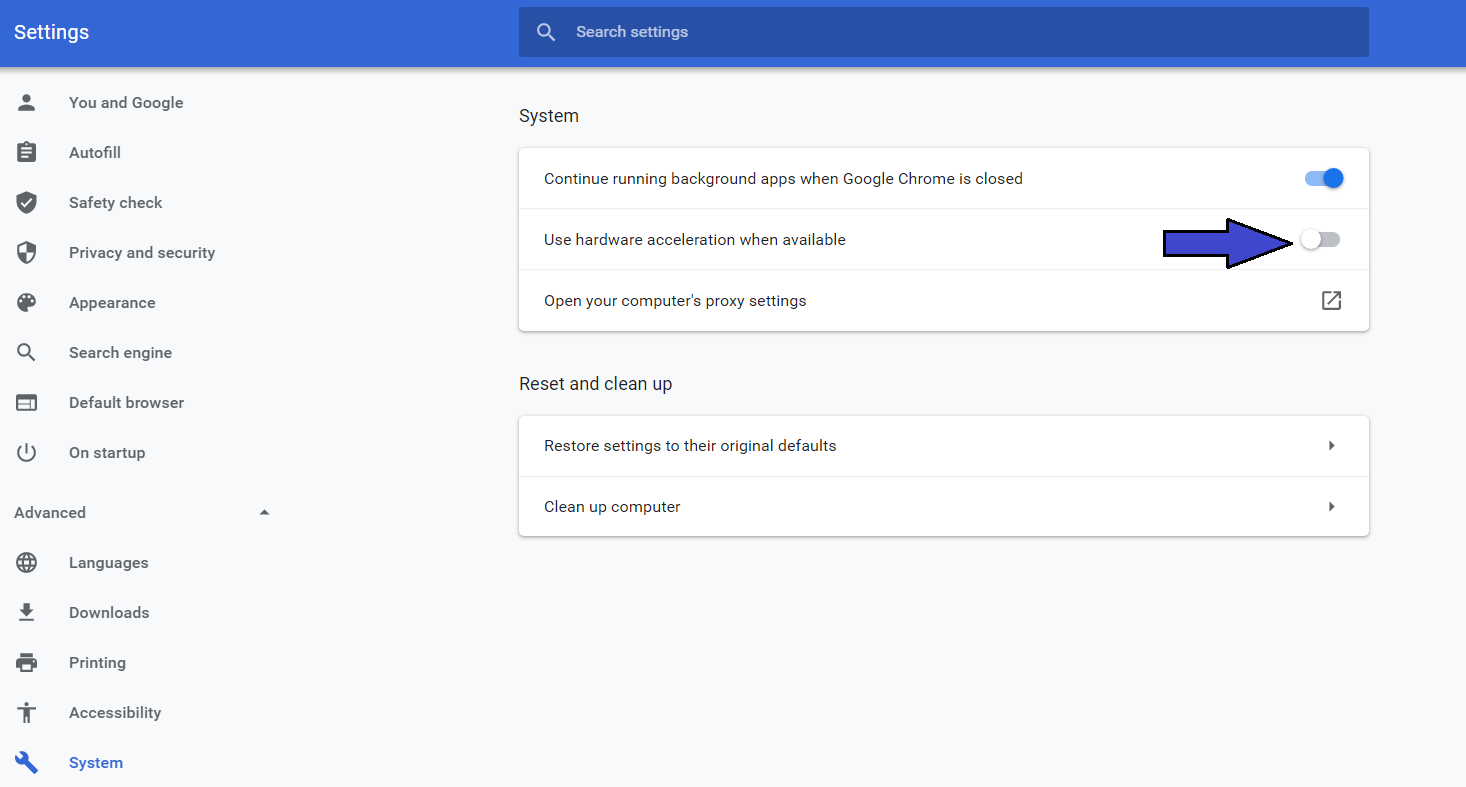The height and width of the screenshot is (787, 1466).
Task: Select System in the sidebar
Action: (x=96, y=762)
